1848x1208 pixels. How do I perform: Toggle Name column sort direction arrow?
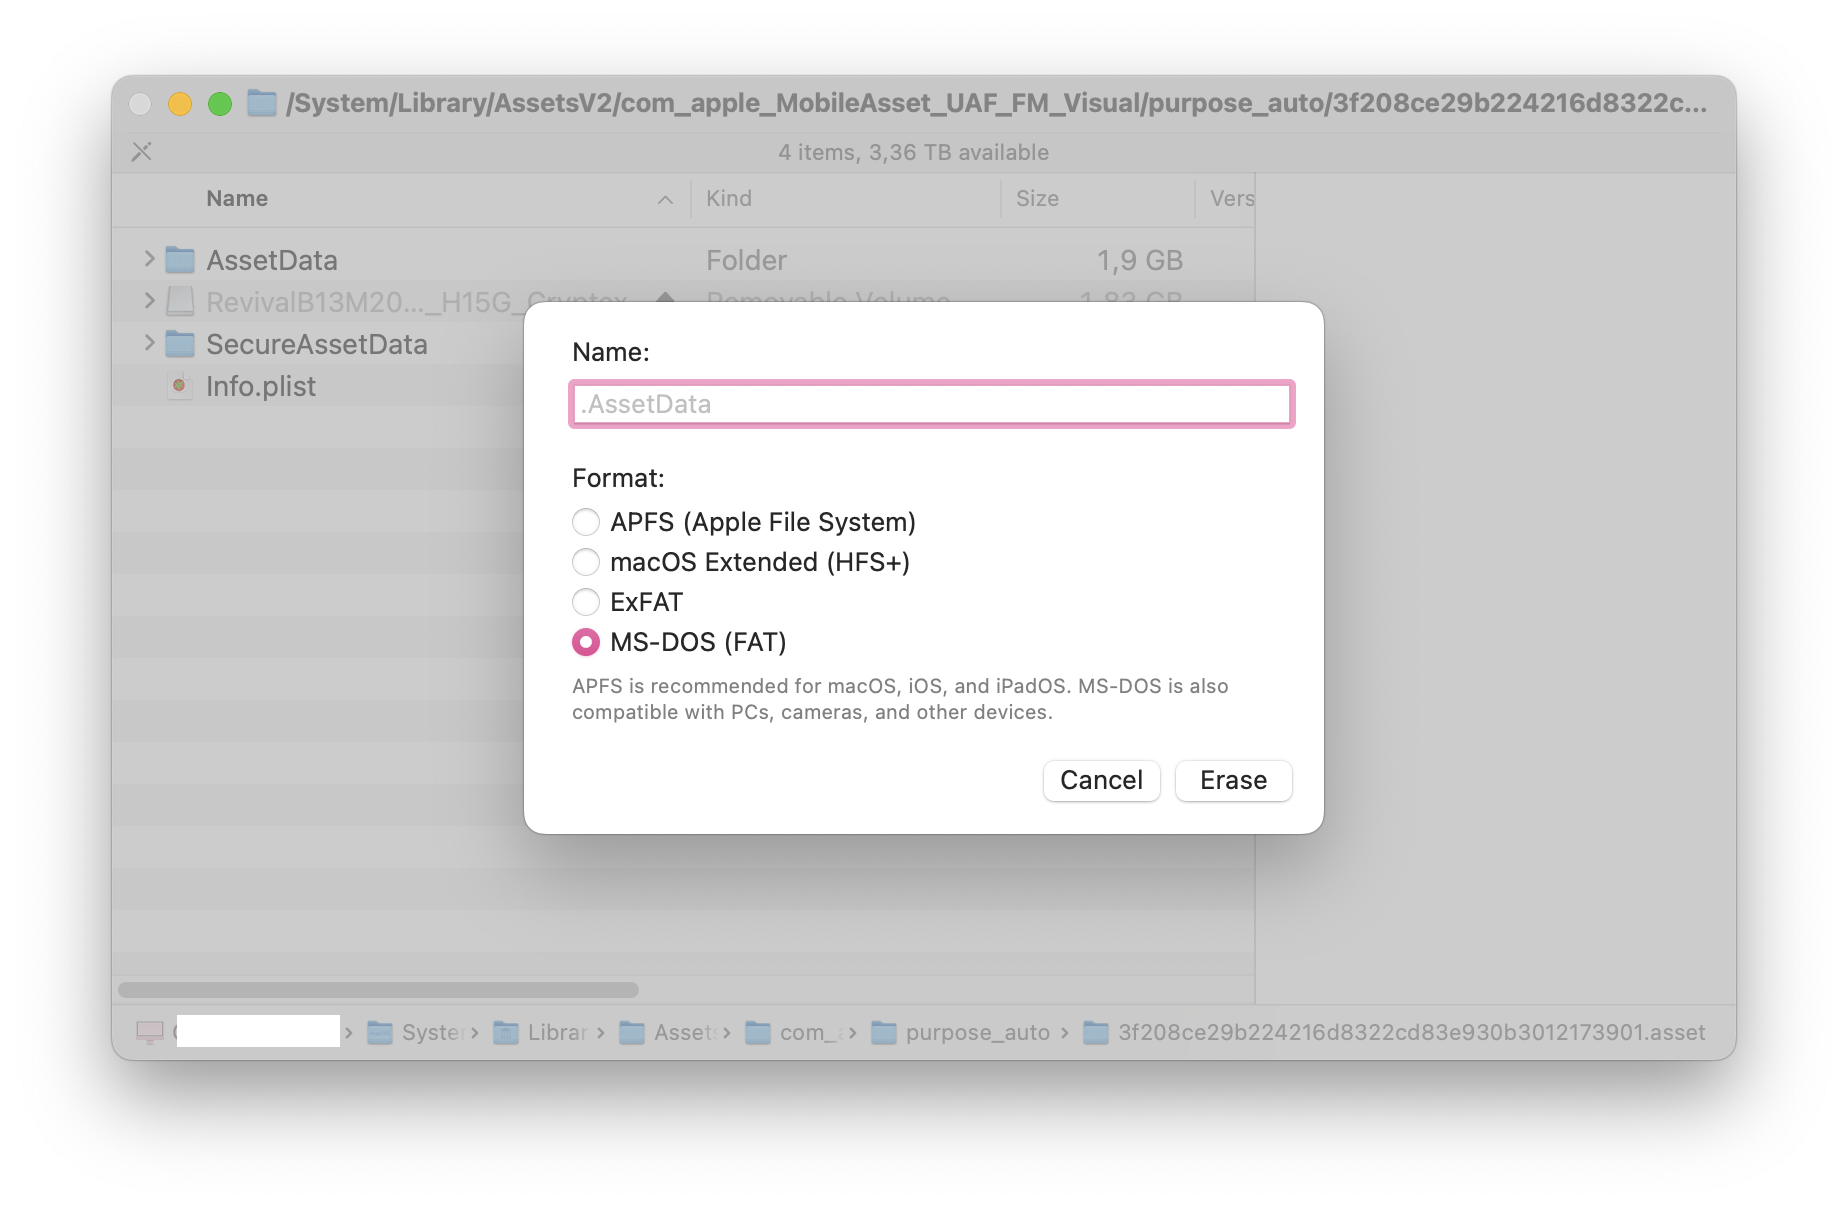point(665,199)
